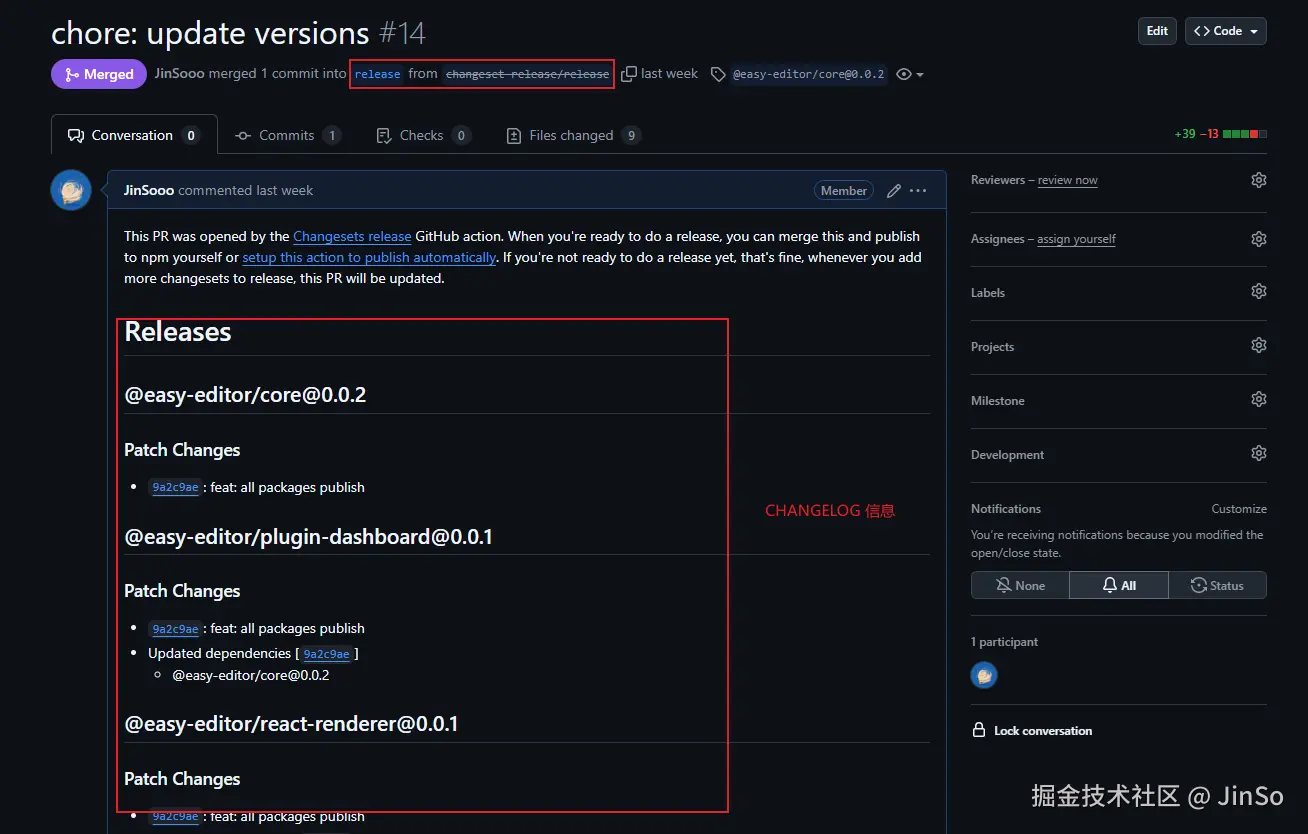Open the release base branch link

377,74
